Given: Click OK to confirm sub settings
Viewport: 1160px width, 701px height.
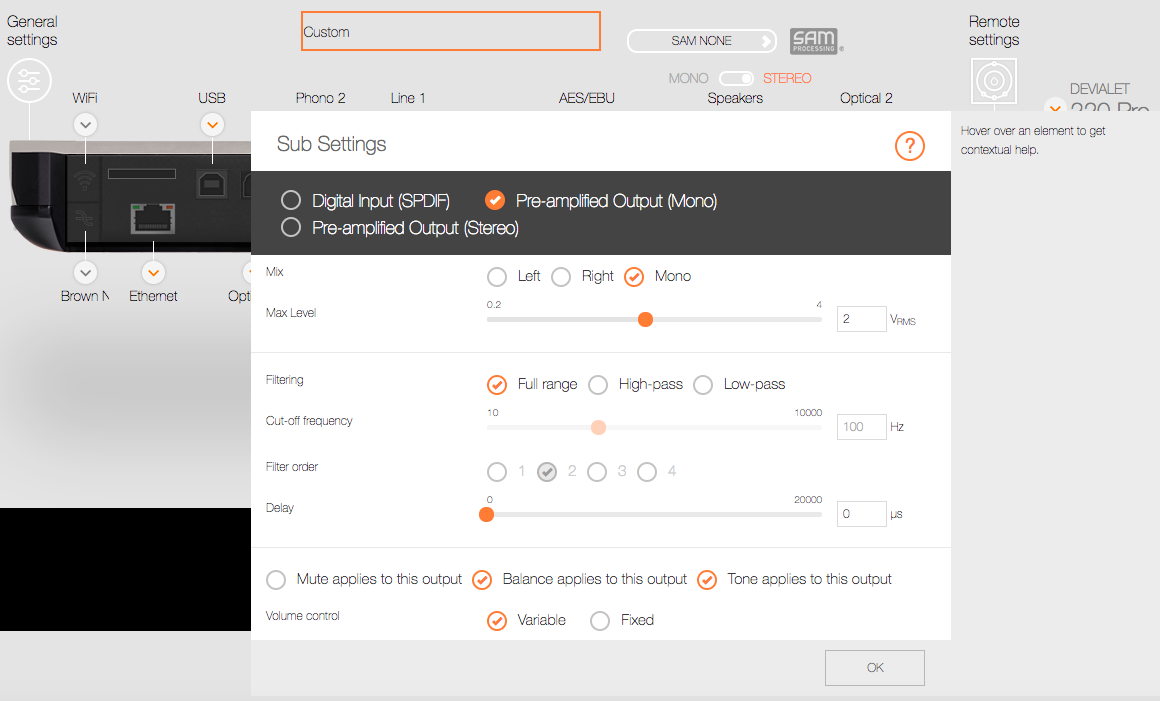Looking at the screenshot, I should 874,668.
